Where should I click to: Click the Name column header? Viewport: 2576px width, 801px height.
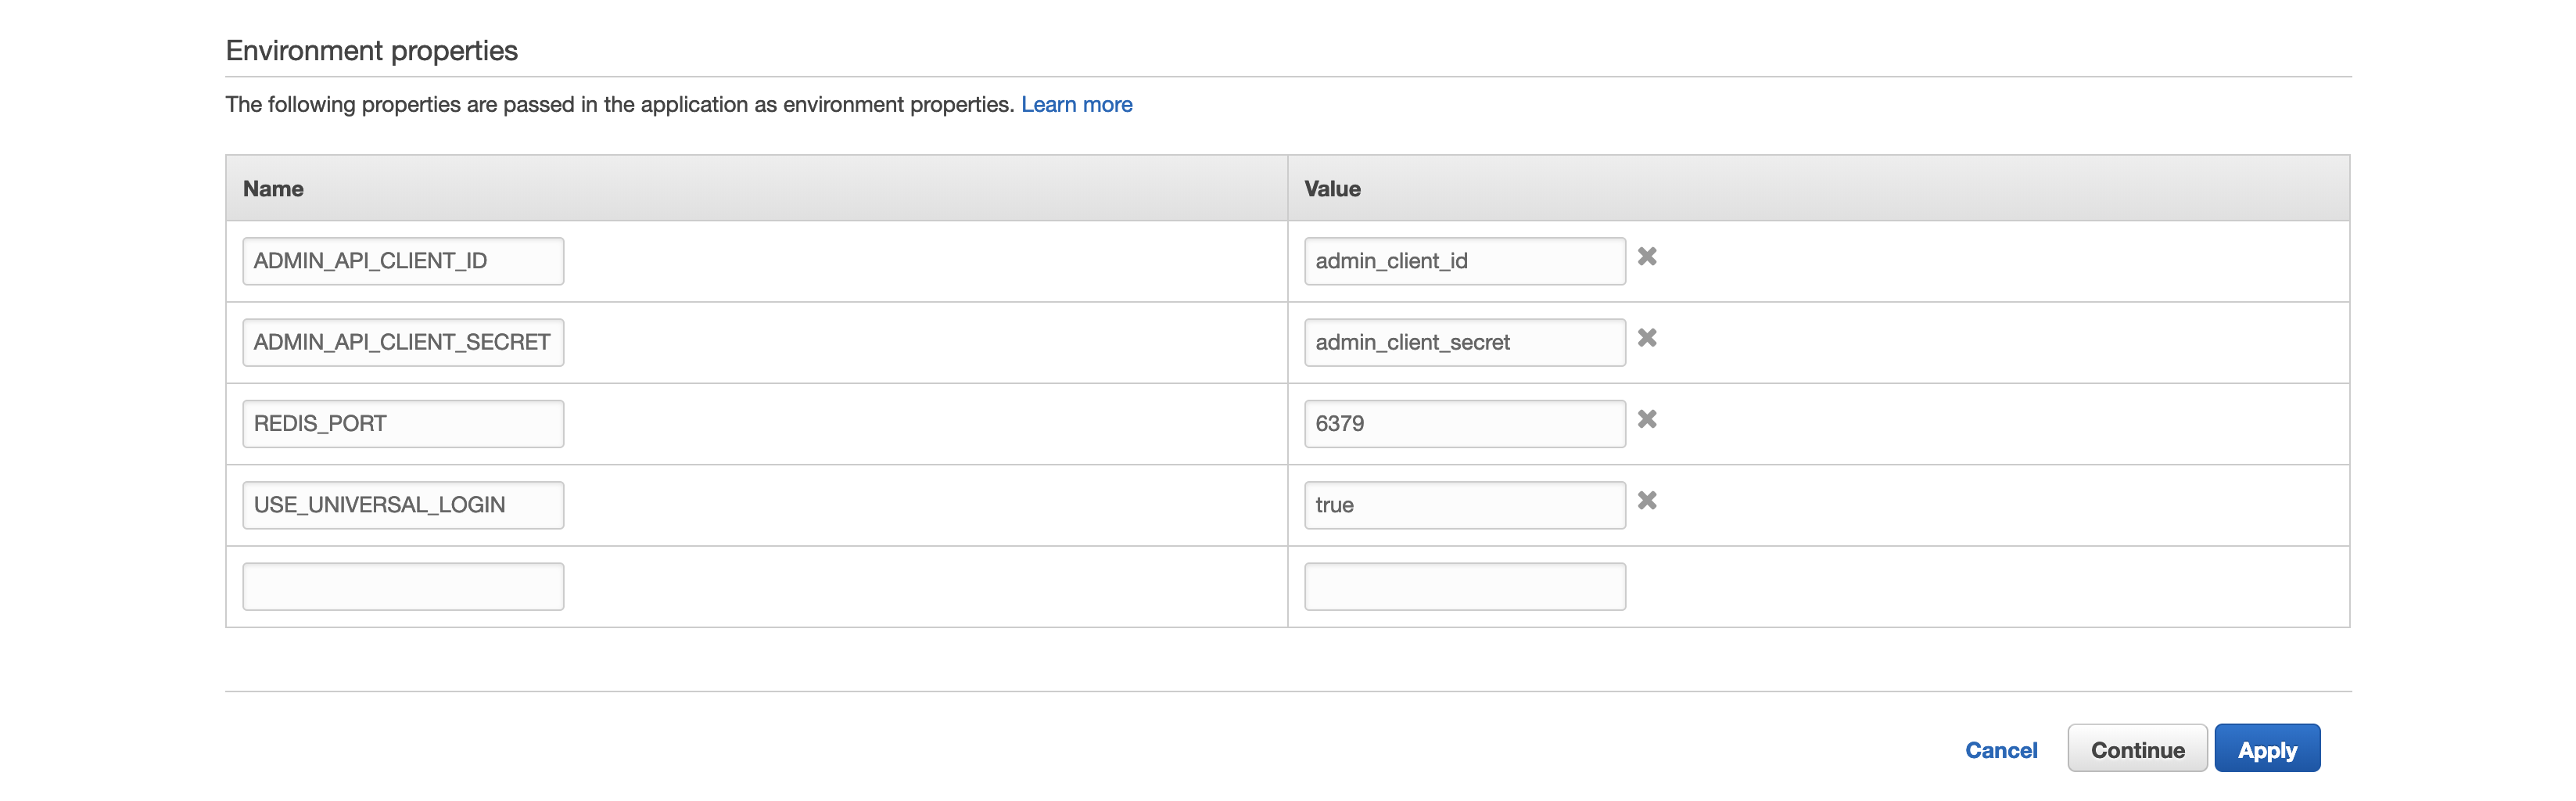pyautogui.click(x=273, y=189)
